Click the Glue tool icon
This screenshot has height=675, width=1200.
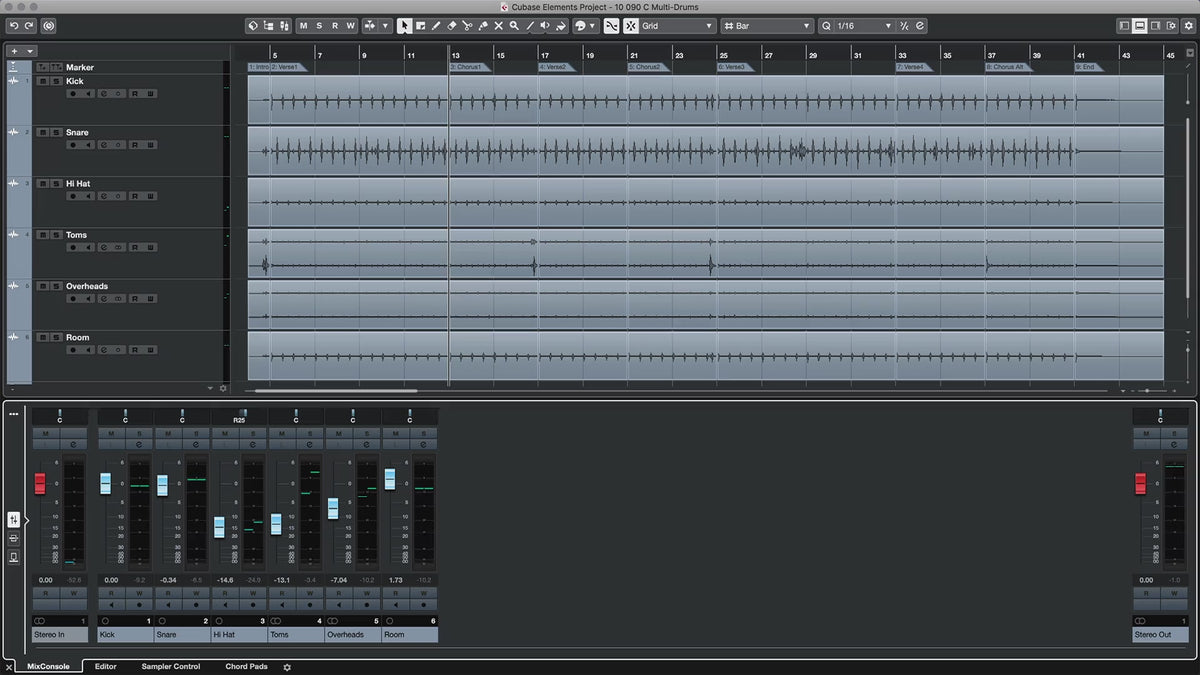coord(483,26)
